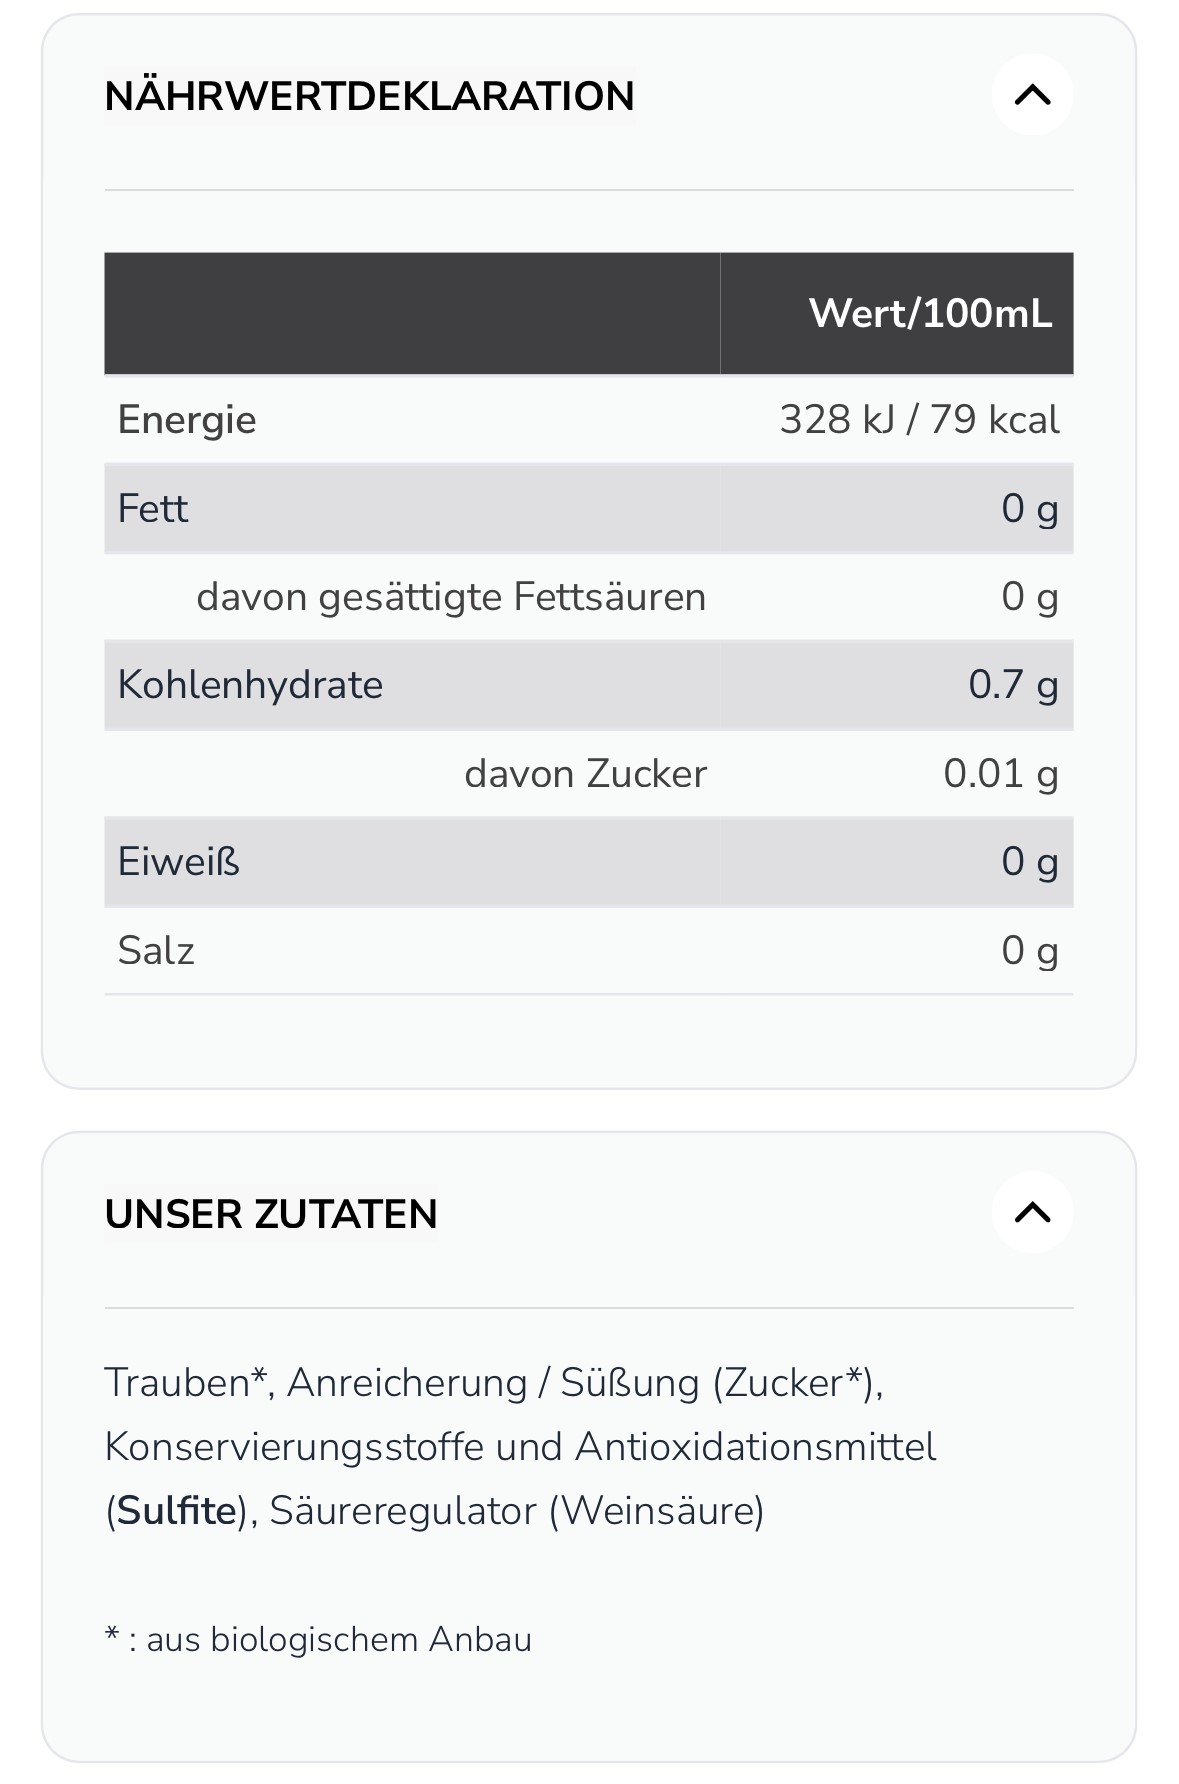Click the UNSER ZUTATEN heading

tap(271, 1214)
